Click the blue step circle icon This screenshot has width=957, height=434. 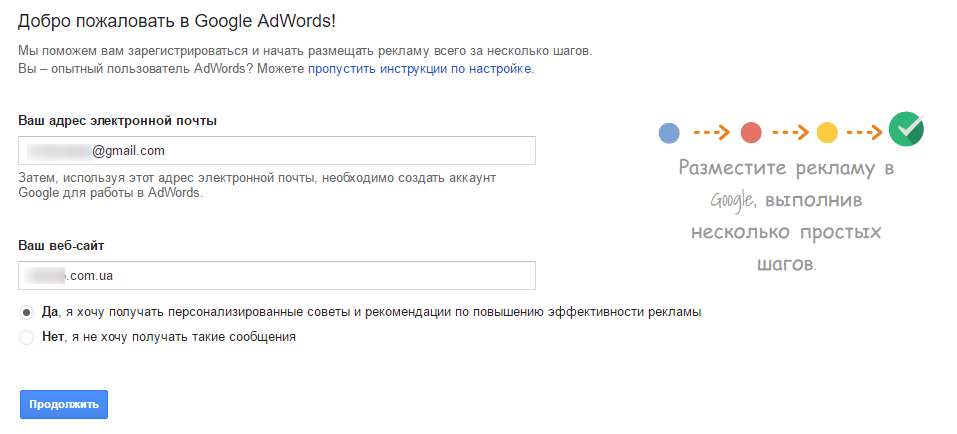coord(670,132)
